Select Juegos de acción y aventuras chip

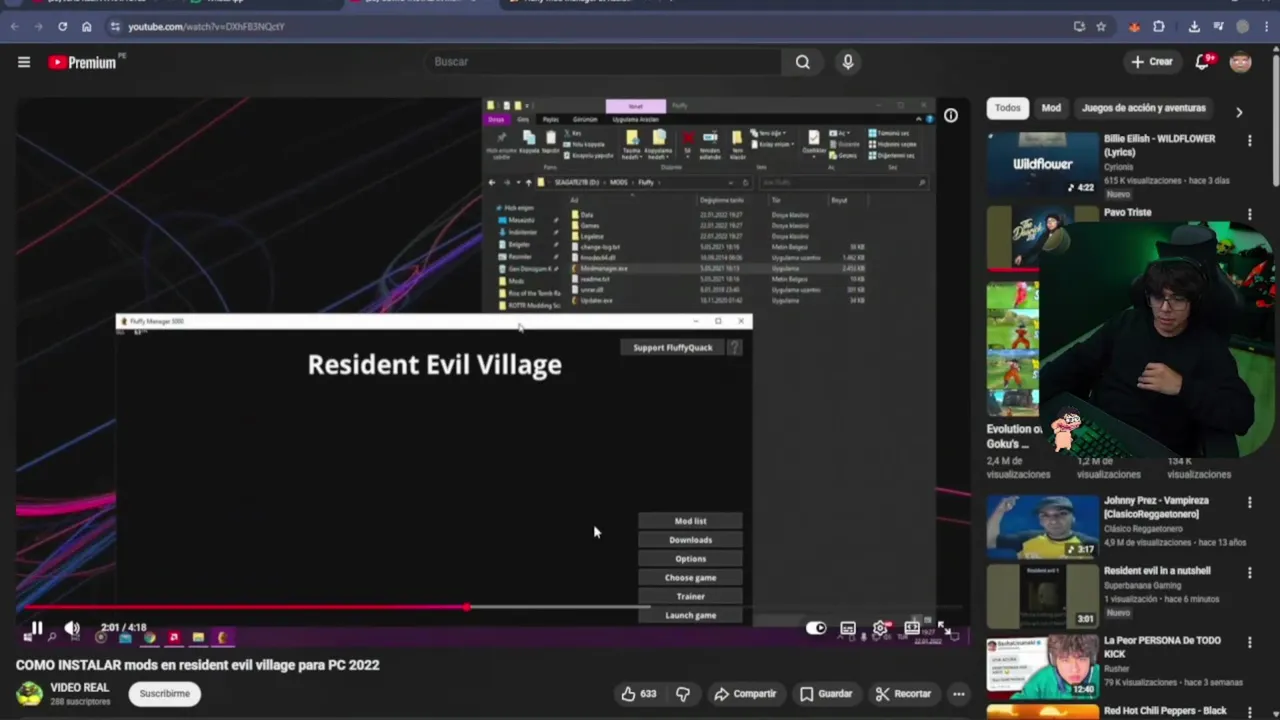point(1144,108)
